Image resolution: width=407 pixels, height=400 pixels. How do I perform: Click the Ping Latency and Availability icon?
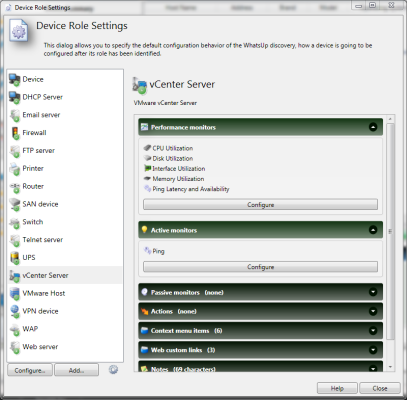click(x=147, y=189)
